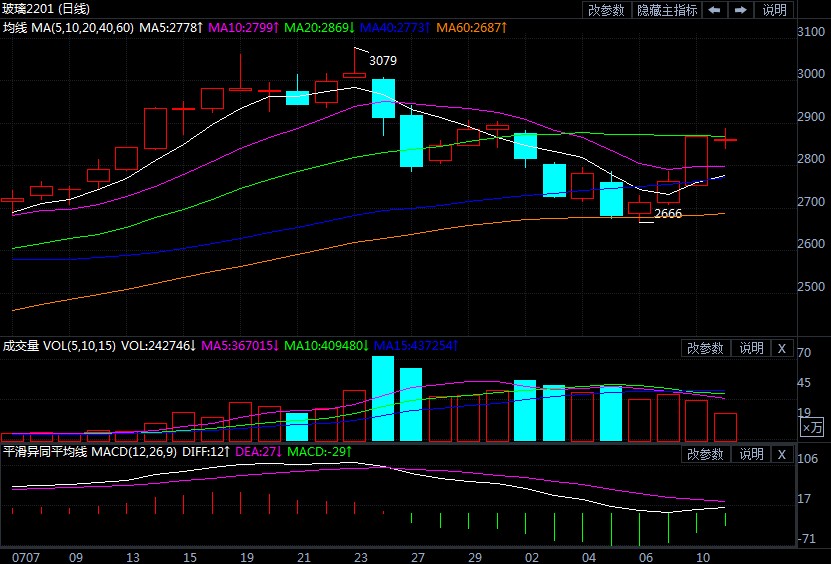Click the 3079 high price marker
This screenshot has height=564, width=831.
click(383, 60)
